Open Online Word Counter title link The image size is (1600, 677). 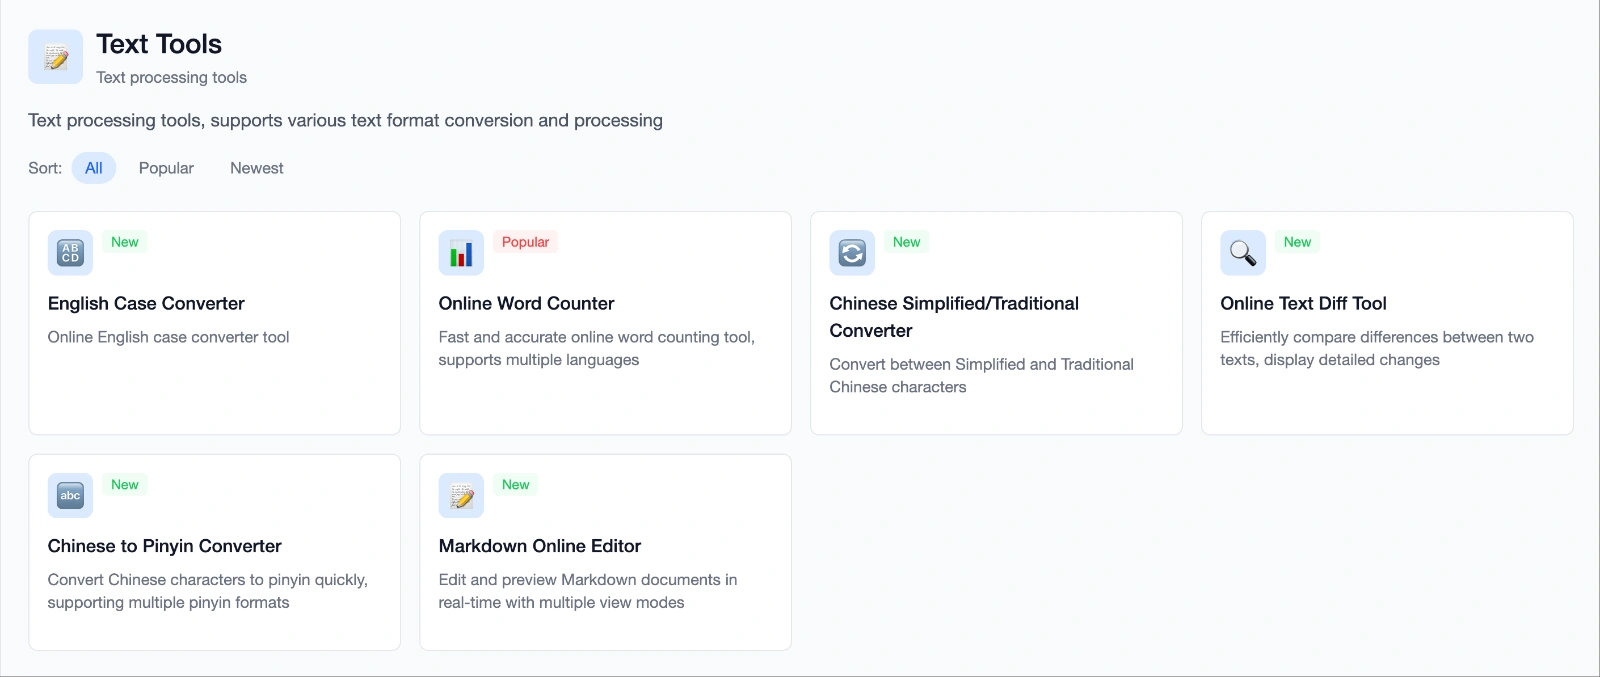[526, 303]
